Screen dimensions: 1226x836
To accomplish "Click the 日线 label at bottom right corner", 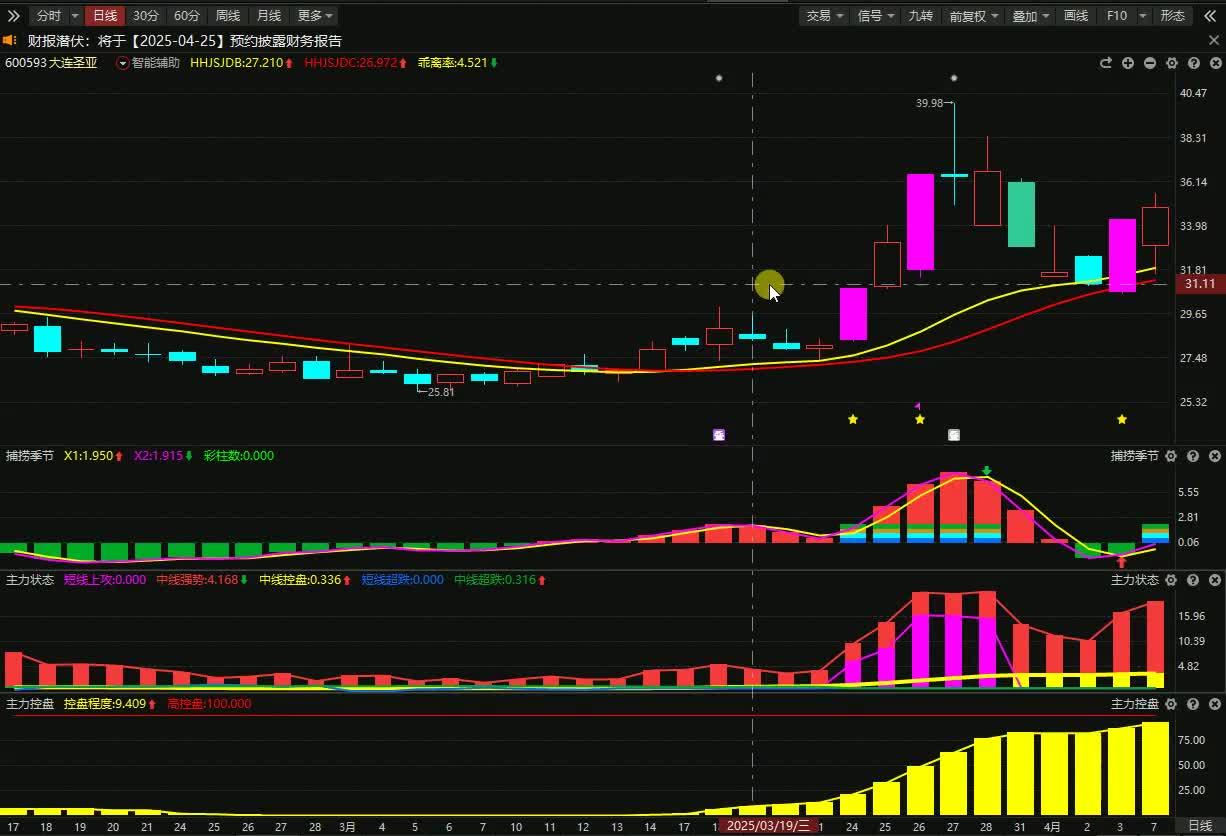I will coord(1200,826).
